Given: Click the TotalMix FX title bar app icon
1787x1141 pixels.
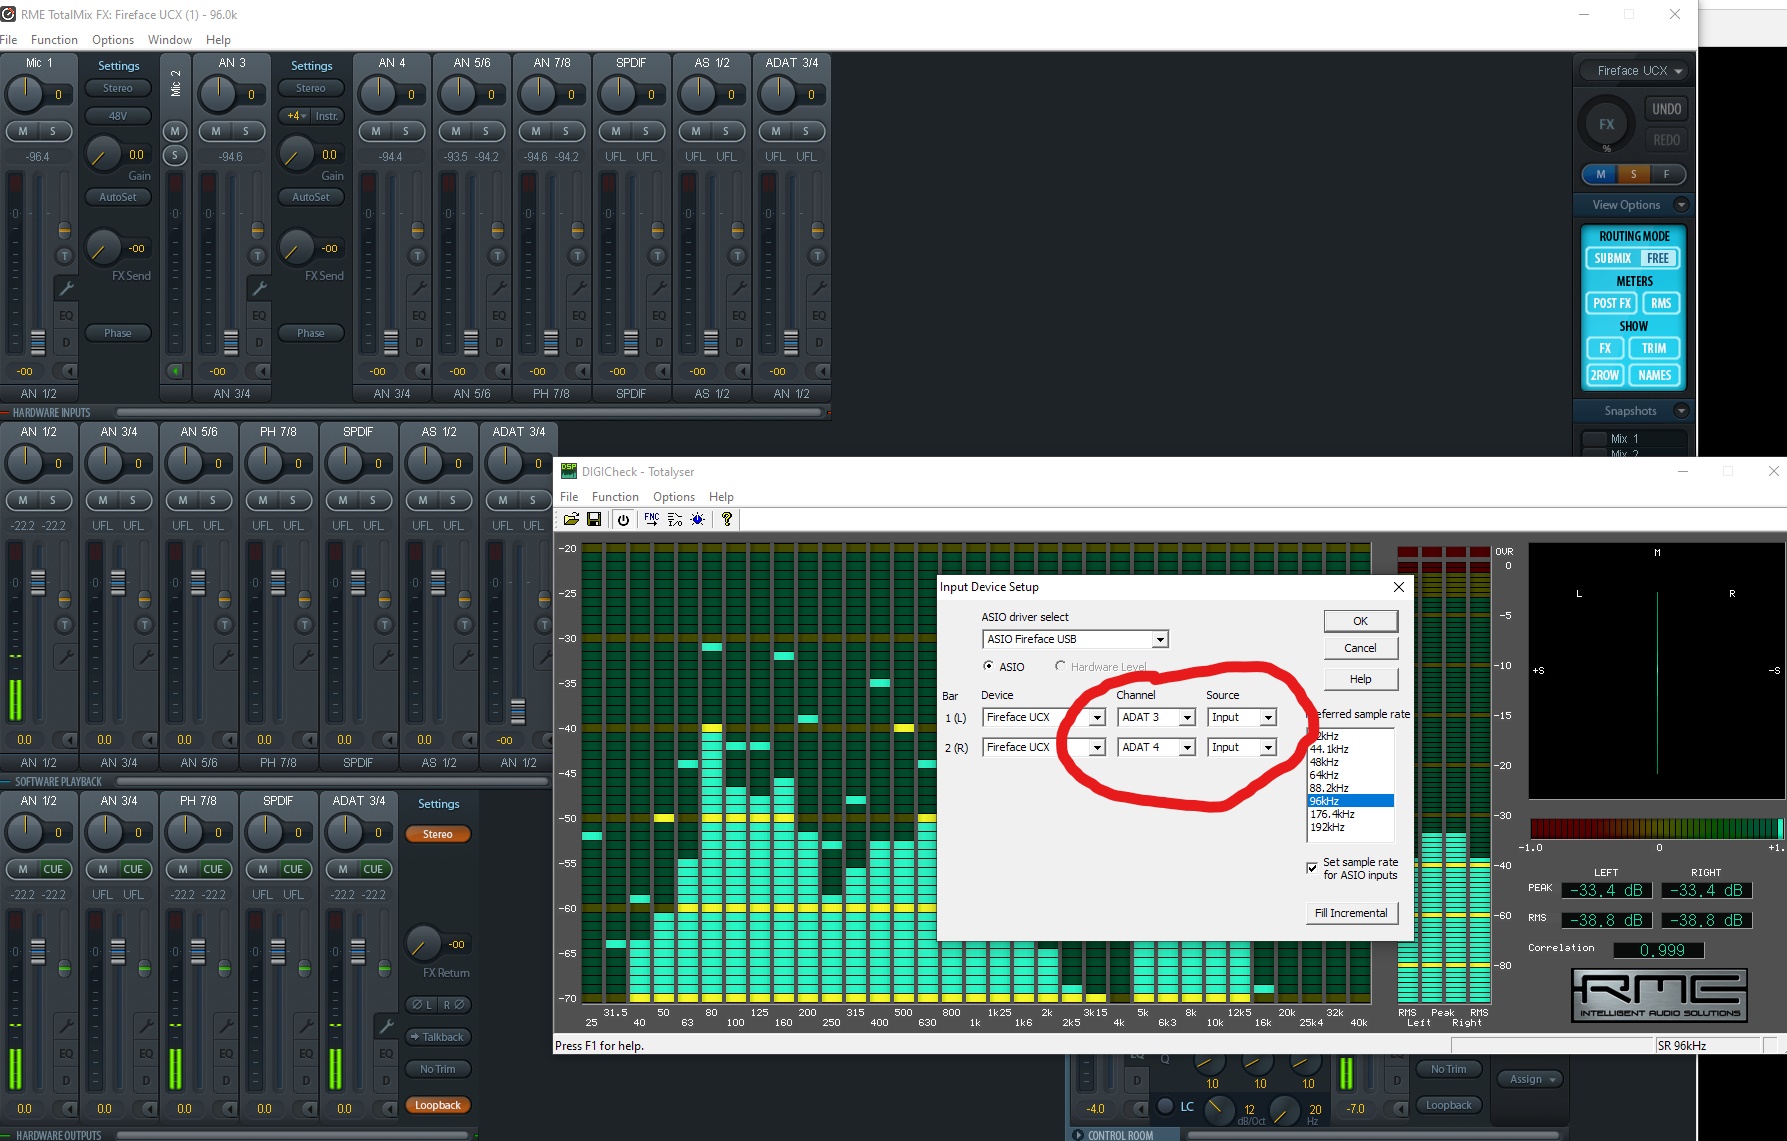Looking at the screenshot, I should click(9, 14).
